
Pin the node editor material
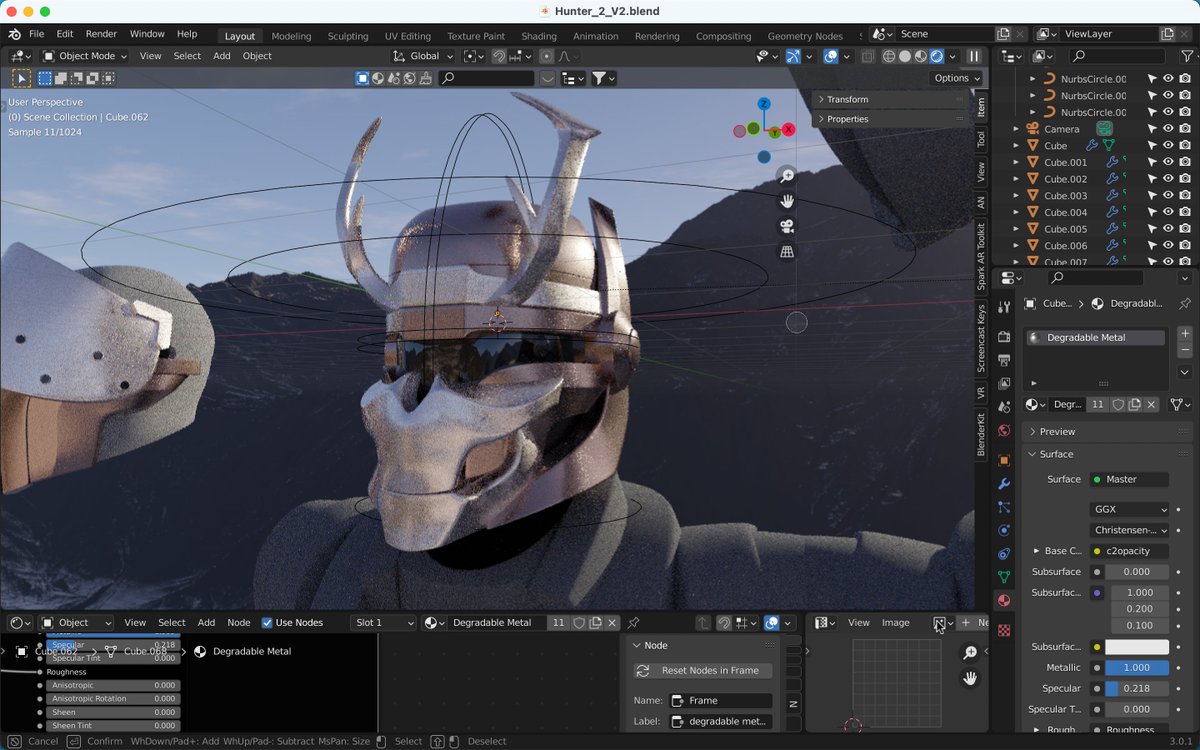pos(633,622)
